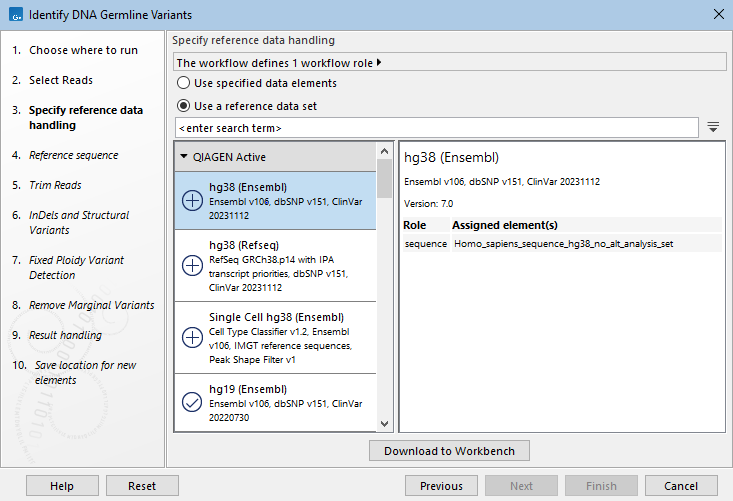Open filter options icon beside search field
Viewport: 733px width, 501px height.
[x=713, y=128]
